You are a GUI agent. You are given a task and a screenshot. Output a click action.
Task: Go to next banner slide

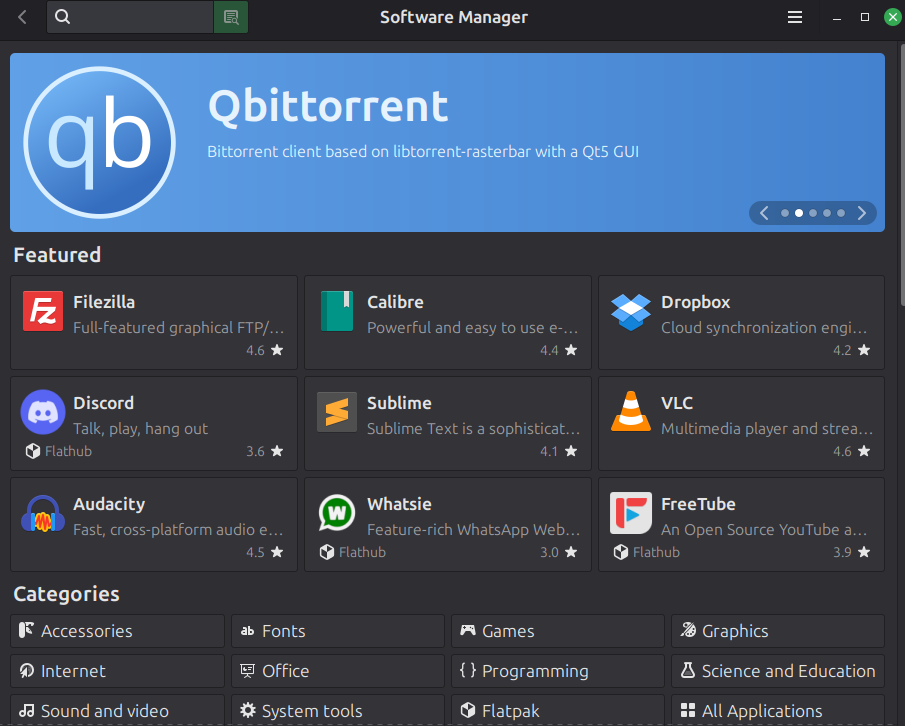(862, 213)
